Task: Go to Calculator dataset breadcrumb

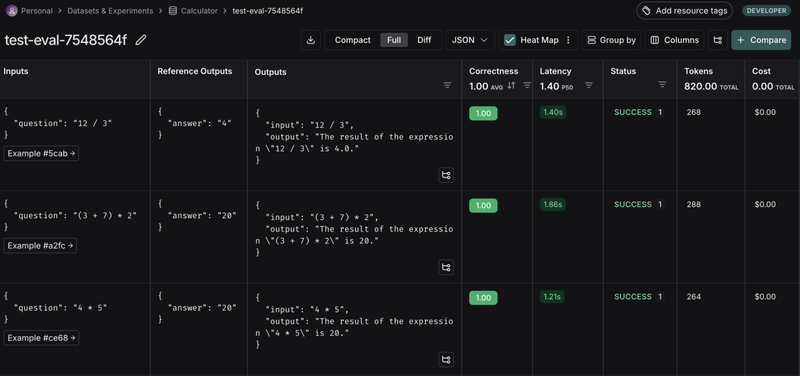Action: [199, 11]
